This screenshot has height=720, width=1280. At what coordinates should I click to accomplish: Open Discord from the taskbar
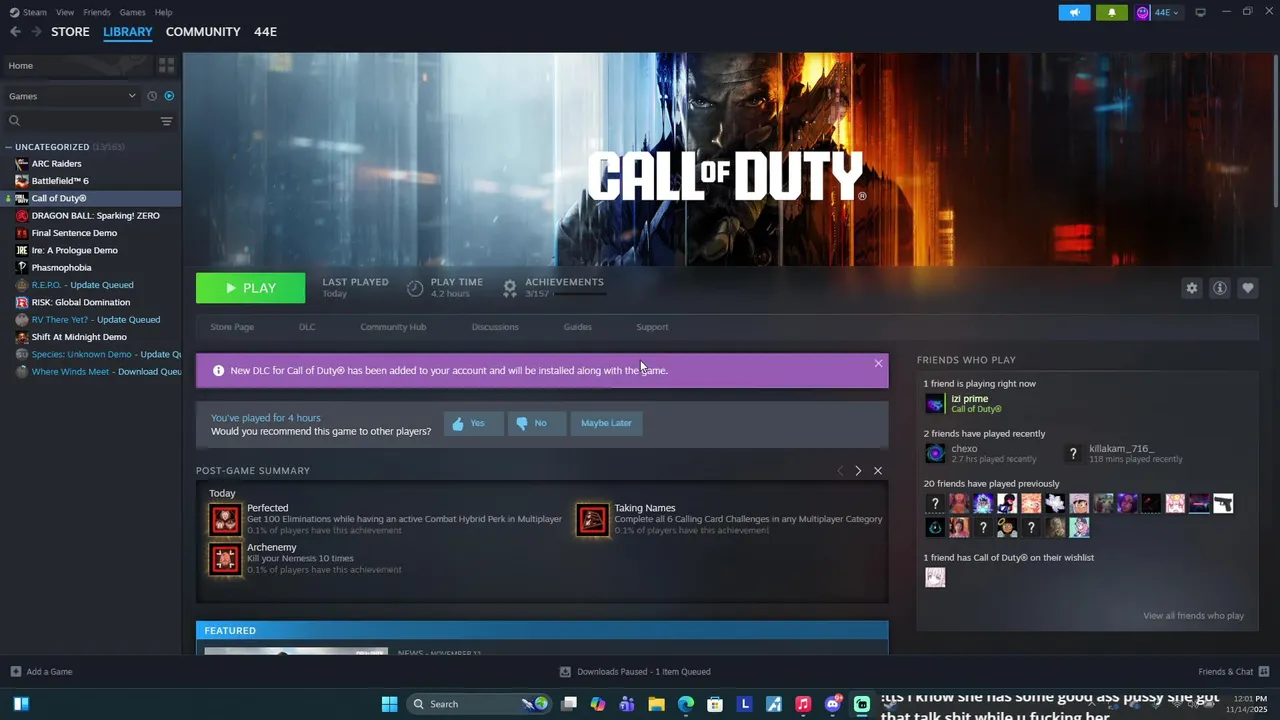pyautogui.click(x=833, y=704)
